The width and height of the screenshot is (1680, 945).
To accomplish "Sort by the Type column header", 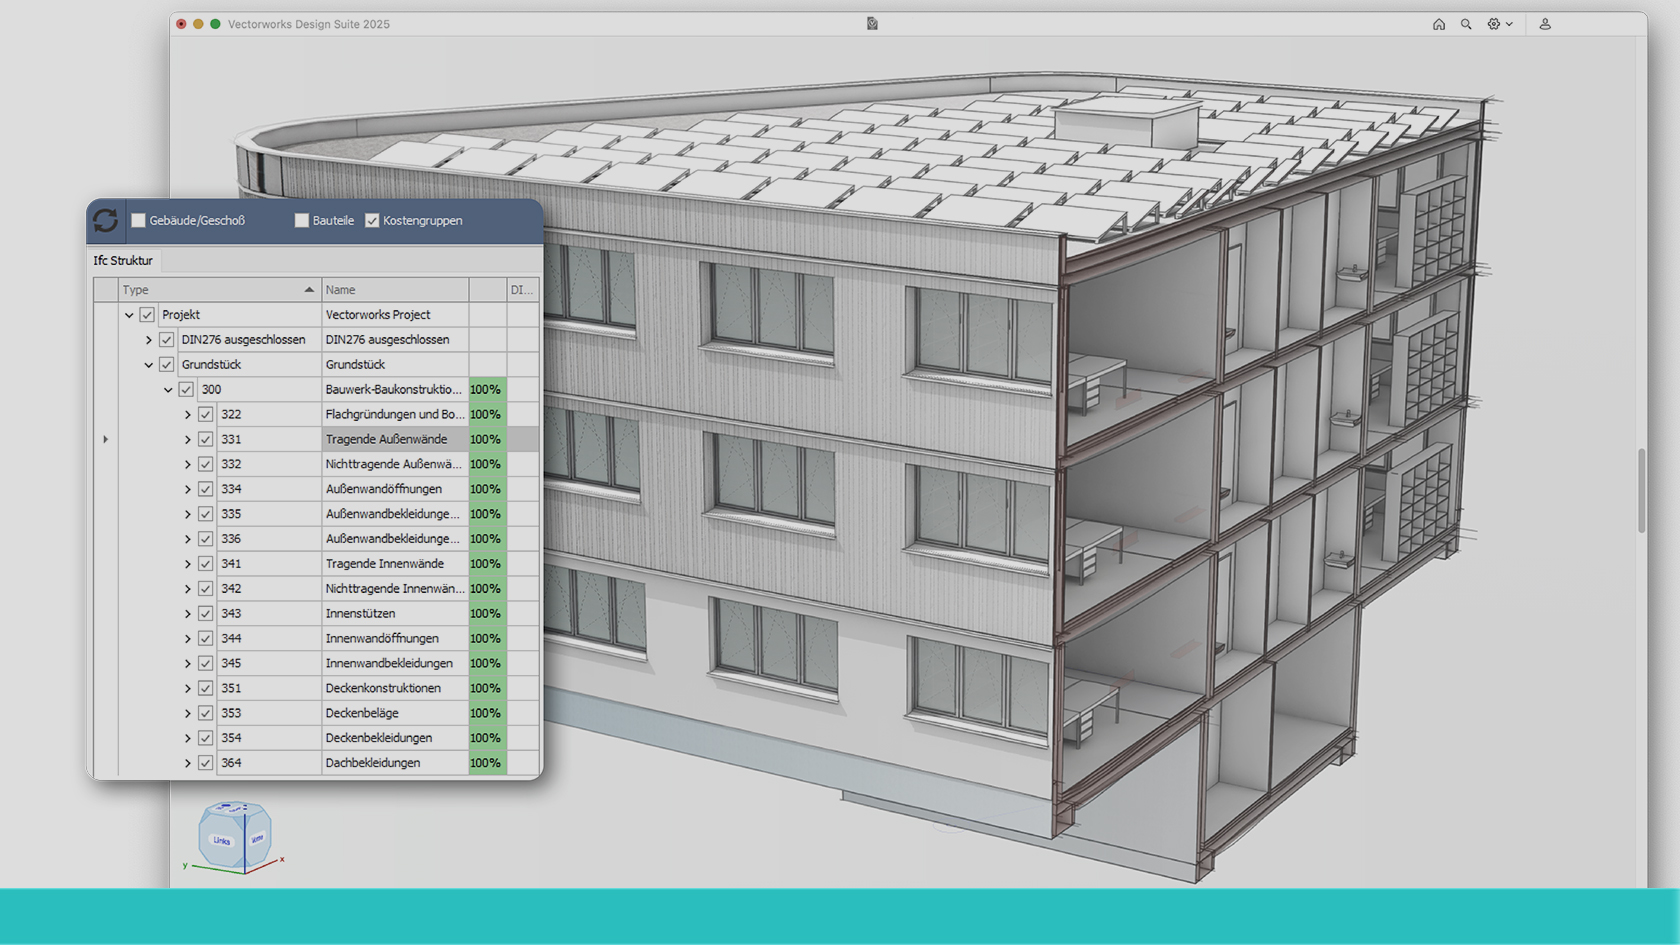I will pyautogui.click(x=219, y=290).
